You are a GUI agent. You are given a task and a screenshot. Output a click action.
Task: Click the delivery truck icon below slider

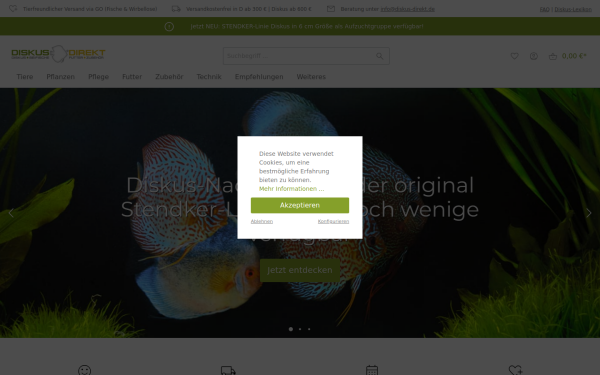pos(228,370)
